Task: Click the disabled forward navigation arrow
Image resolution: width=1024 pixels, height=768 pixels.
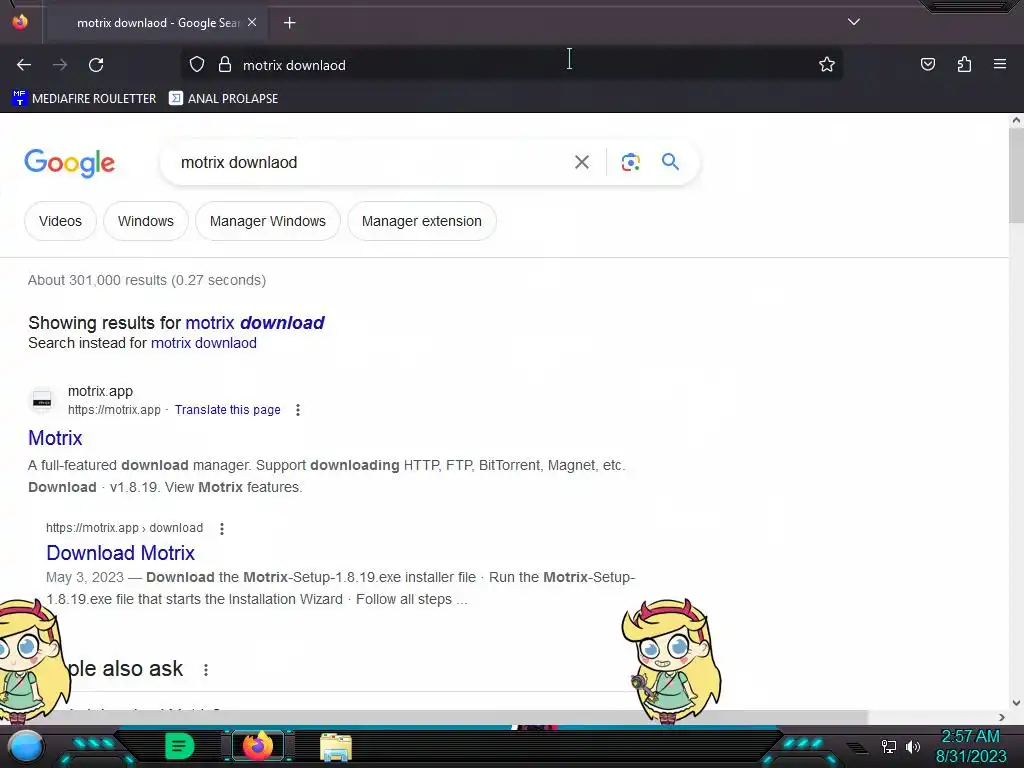Action: [60, 65]
